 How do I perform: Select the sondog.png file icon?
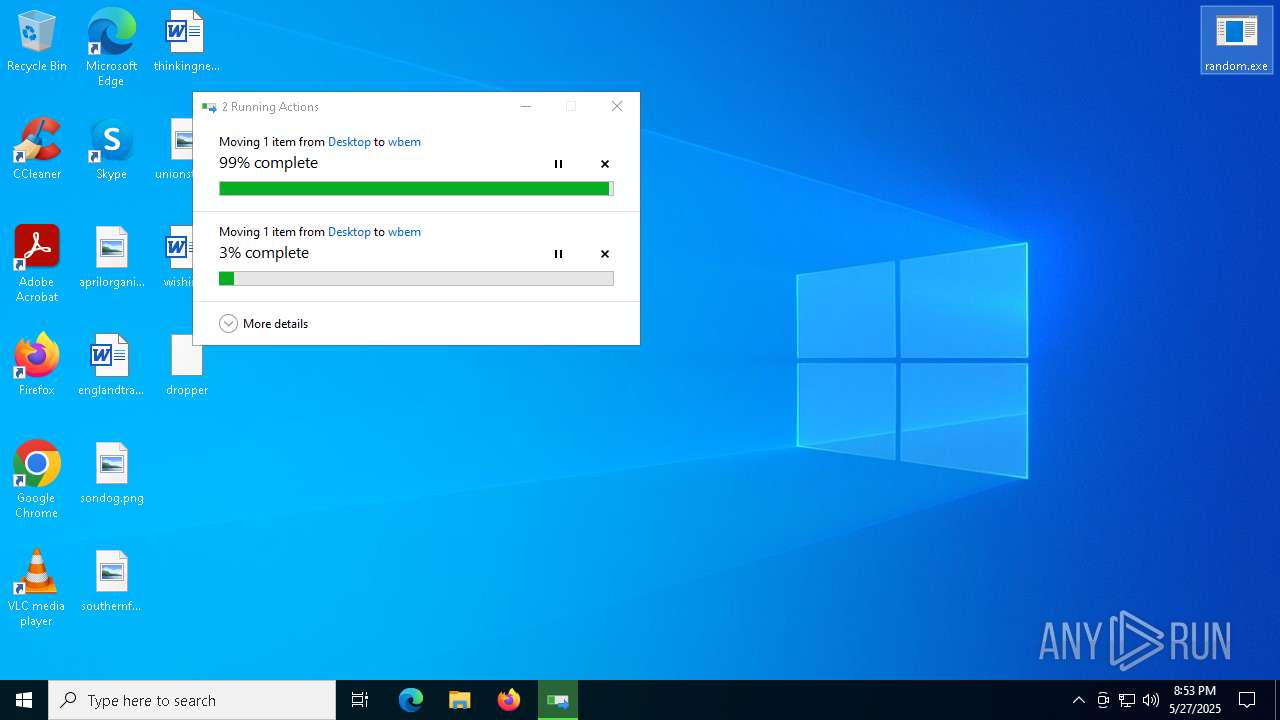click(112, 473)
